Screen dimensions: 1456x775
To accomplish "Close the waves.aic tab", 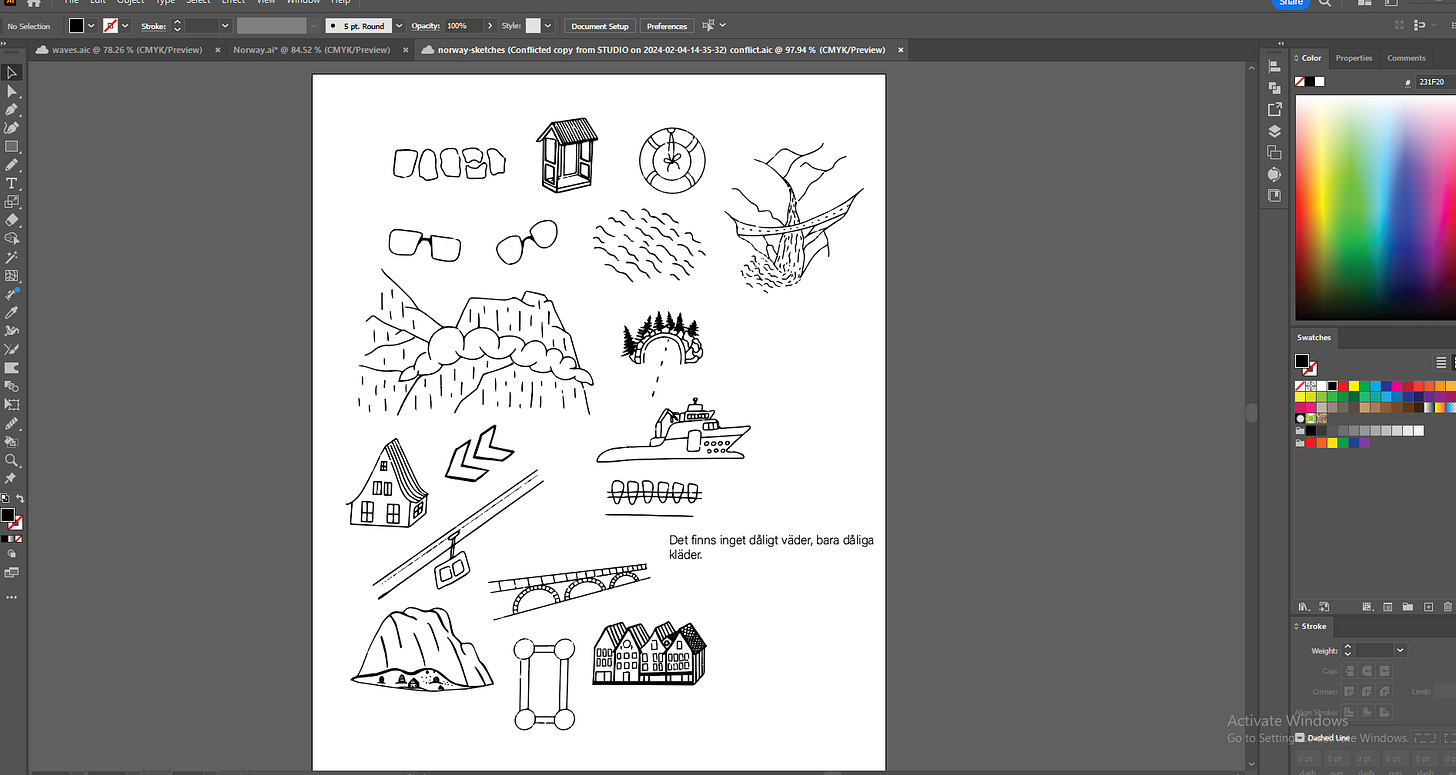I will click(216, 49).
